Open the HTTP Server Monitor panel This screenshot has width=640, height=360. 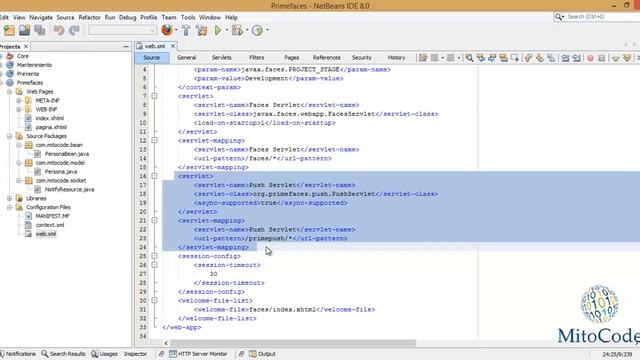(198, 354)
